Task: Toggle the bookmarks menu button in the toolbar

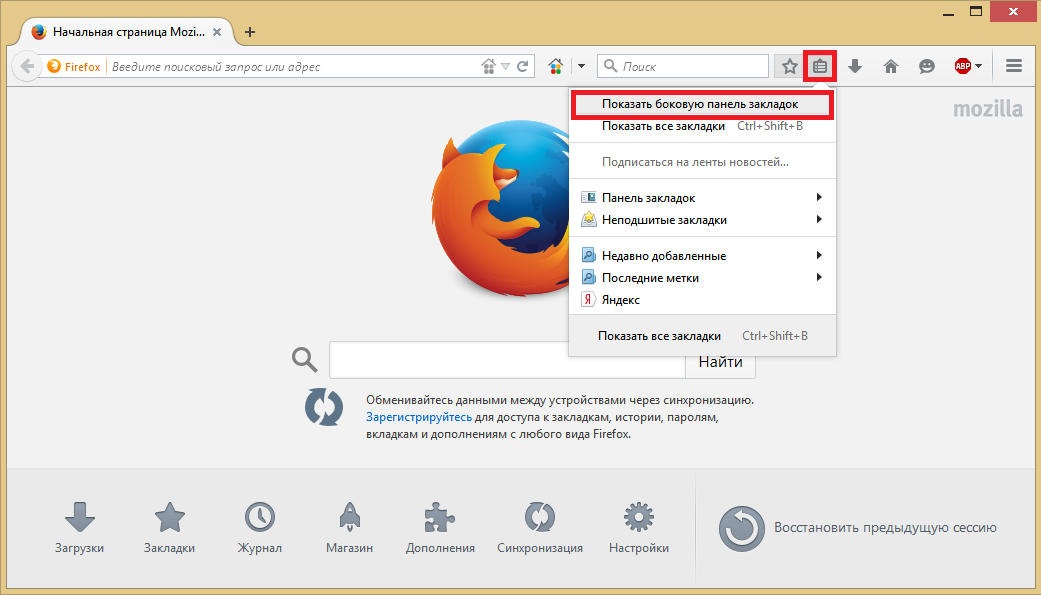Action: 820,66
